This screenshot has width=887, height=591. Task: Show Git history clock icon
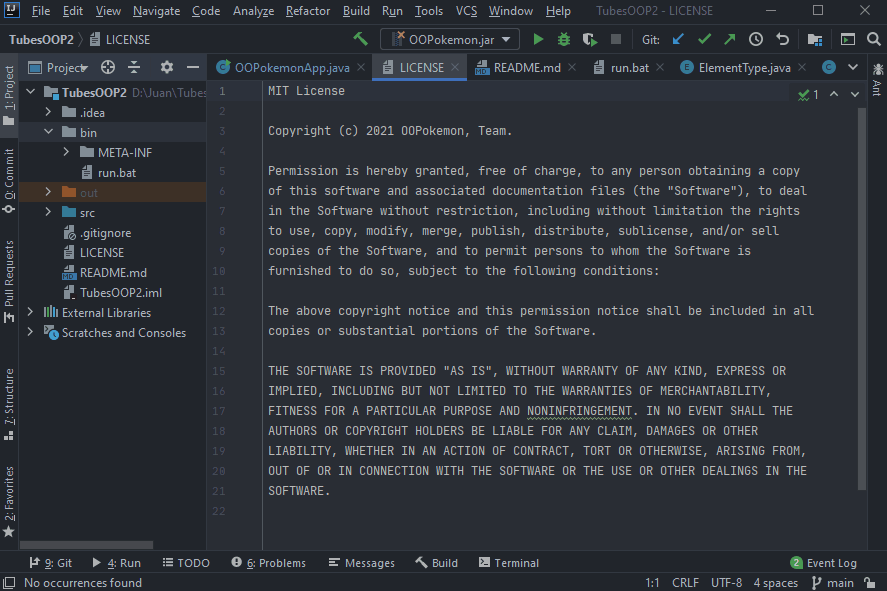point(756,39)
